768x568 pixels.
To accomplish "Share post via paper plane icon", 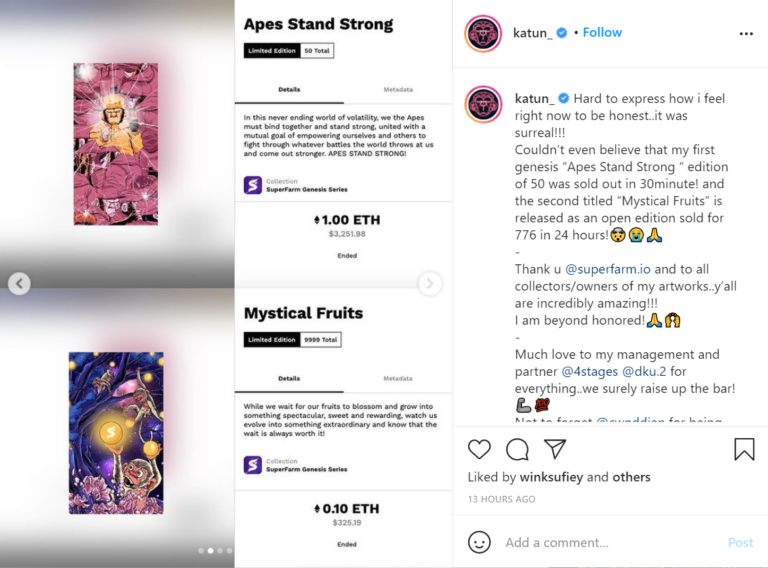I will [555, 449].
